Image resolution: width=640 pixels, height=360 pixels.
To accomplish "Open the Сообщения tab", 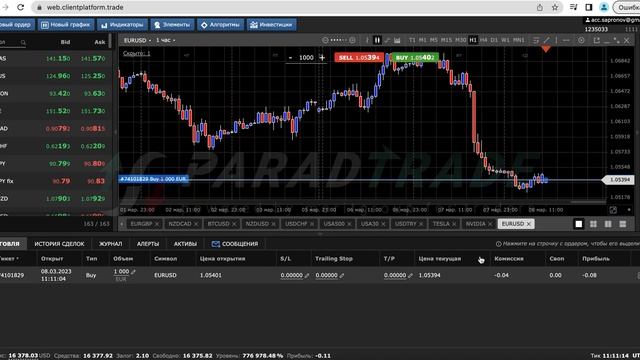I will click(x=235, y=244).
